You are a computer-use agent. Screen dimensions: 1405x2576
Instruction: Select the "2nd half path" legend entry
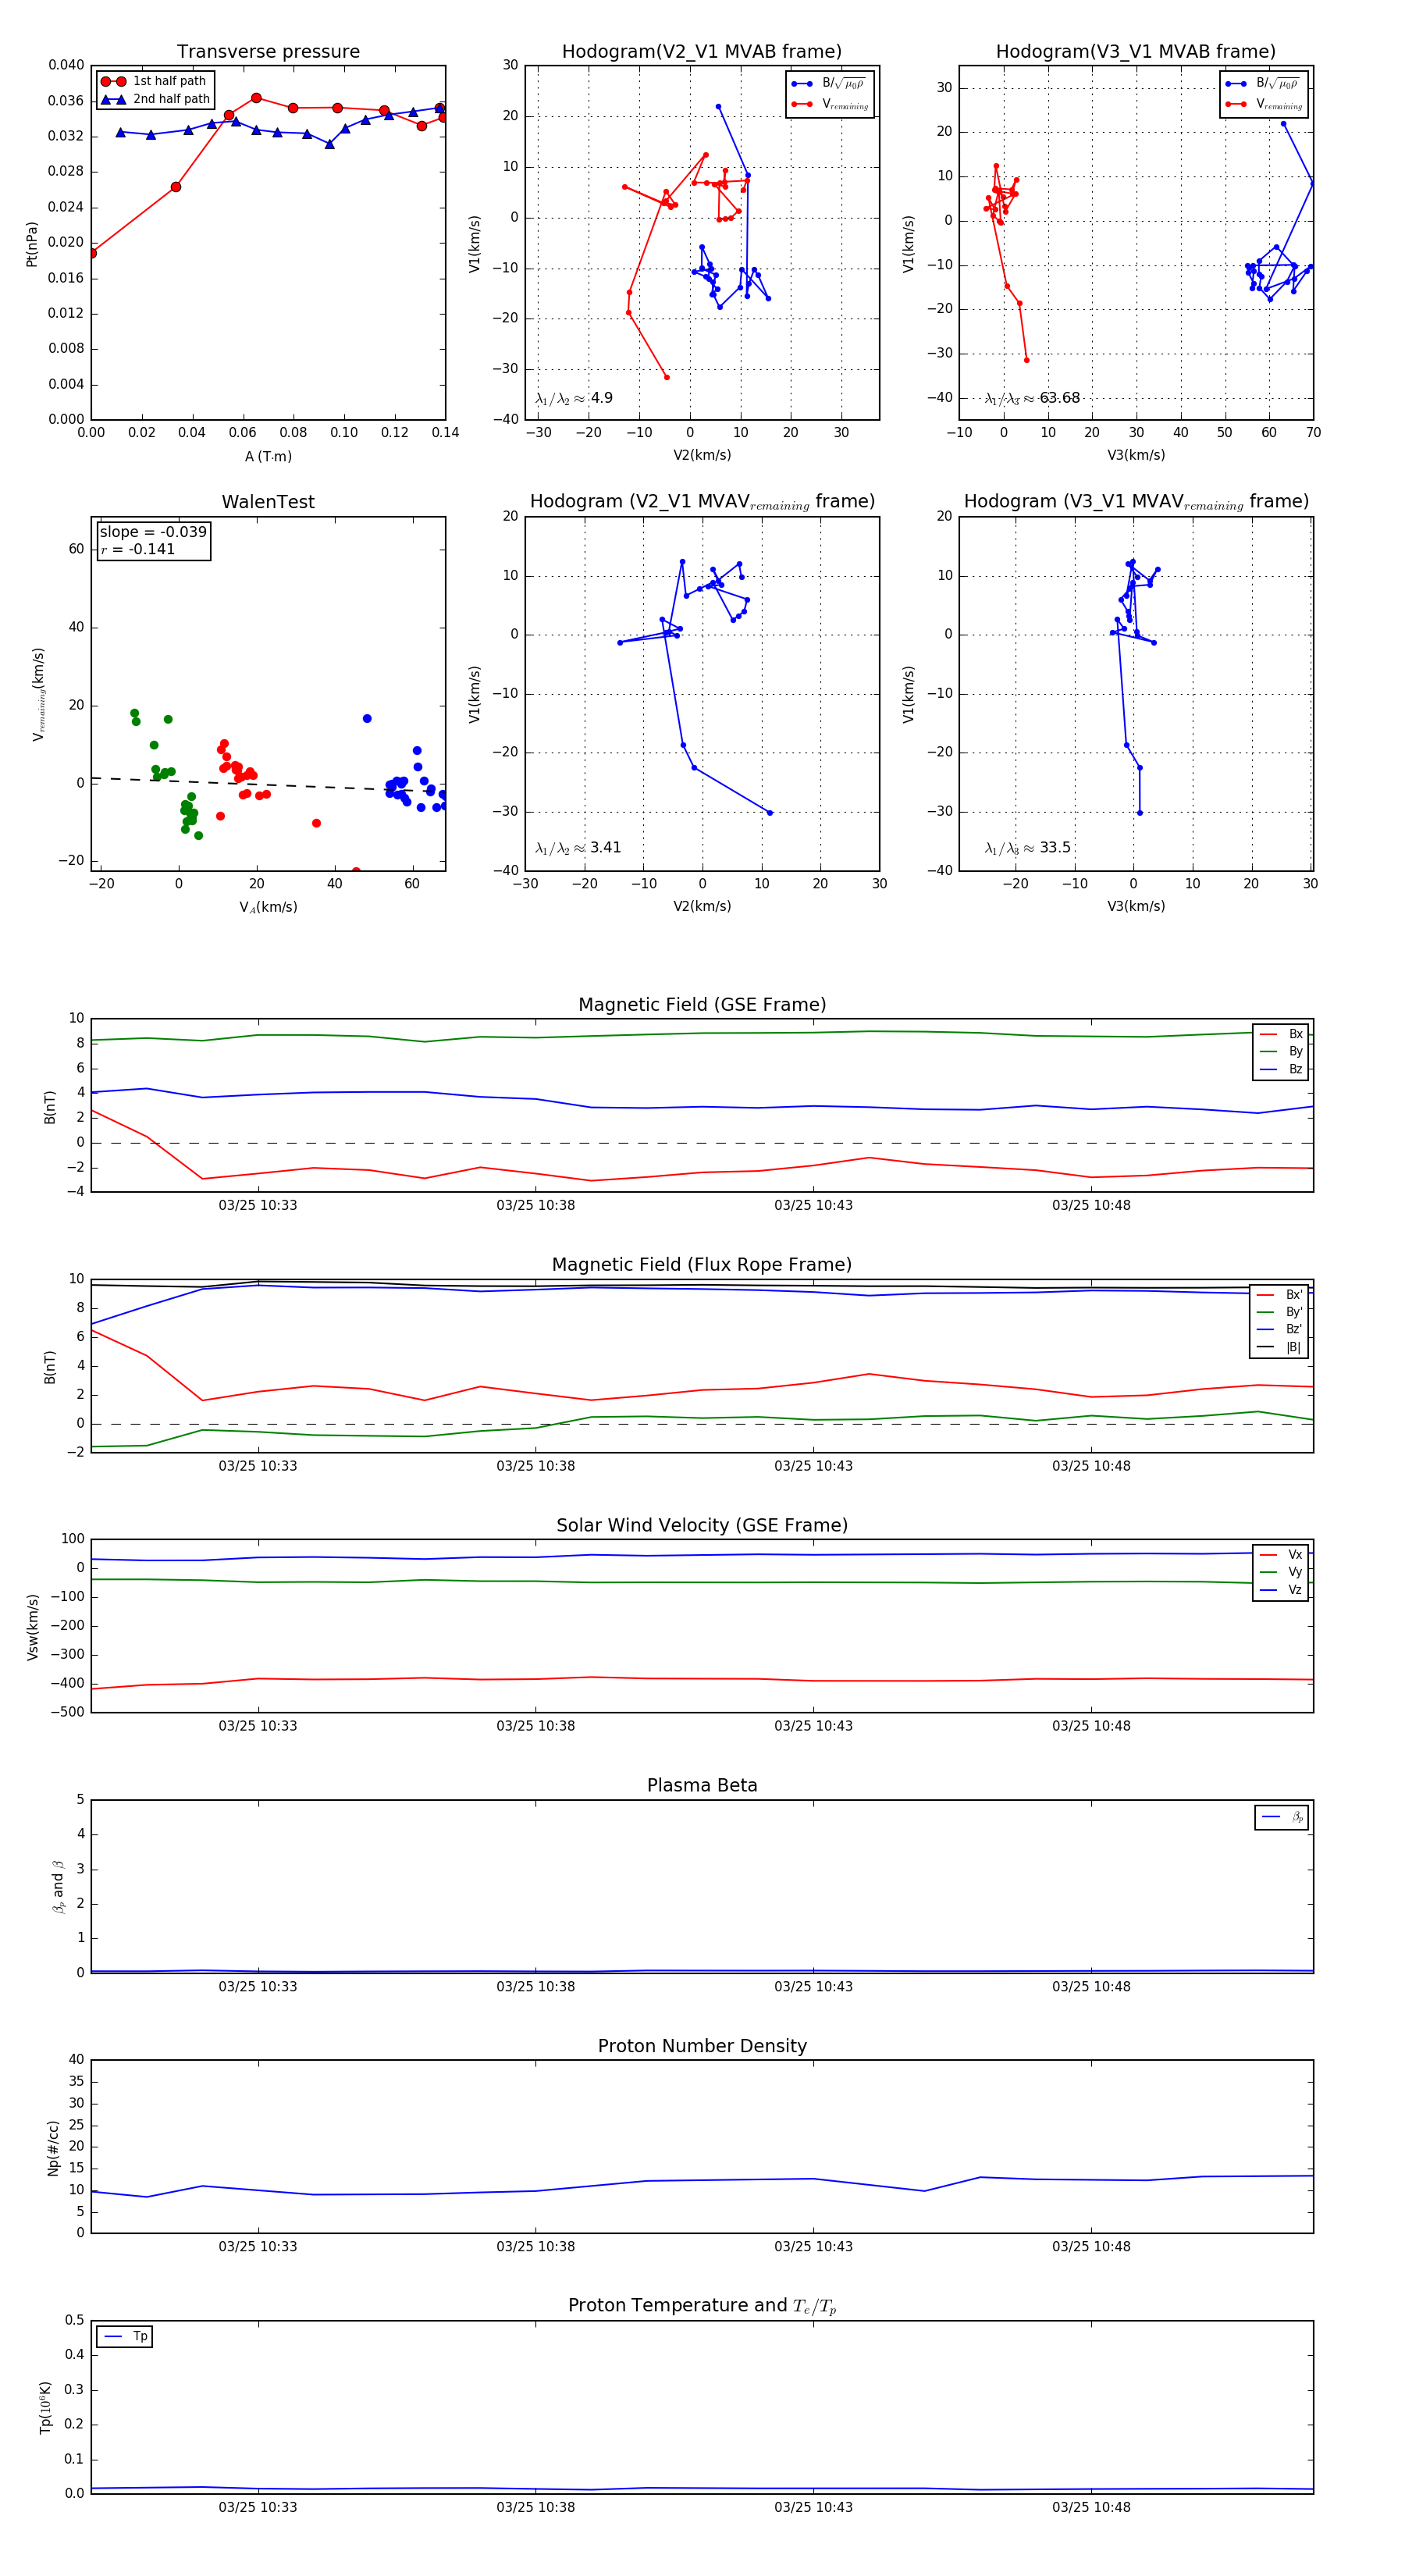[156, 99]
